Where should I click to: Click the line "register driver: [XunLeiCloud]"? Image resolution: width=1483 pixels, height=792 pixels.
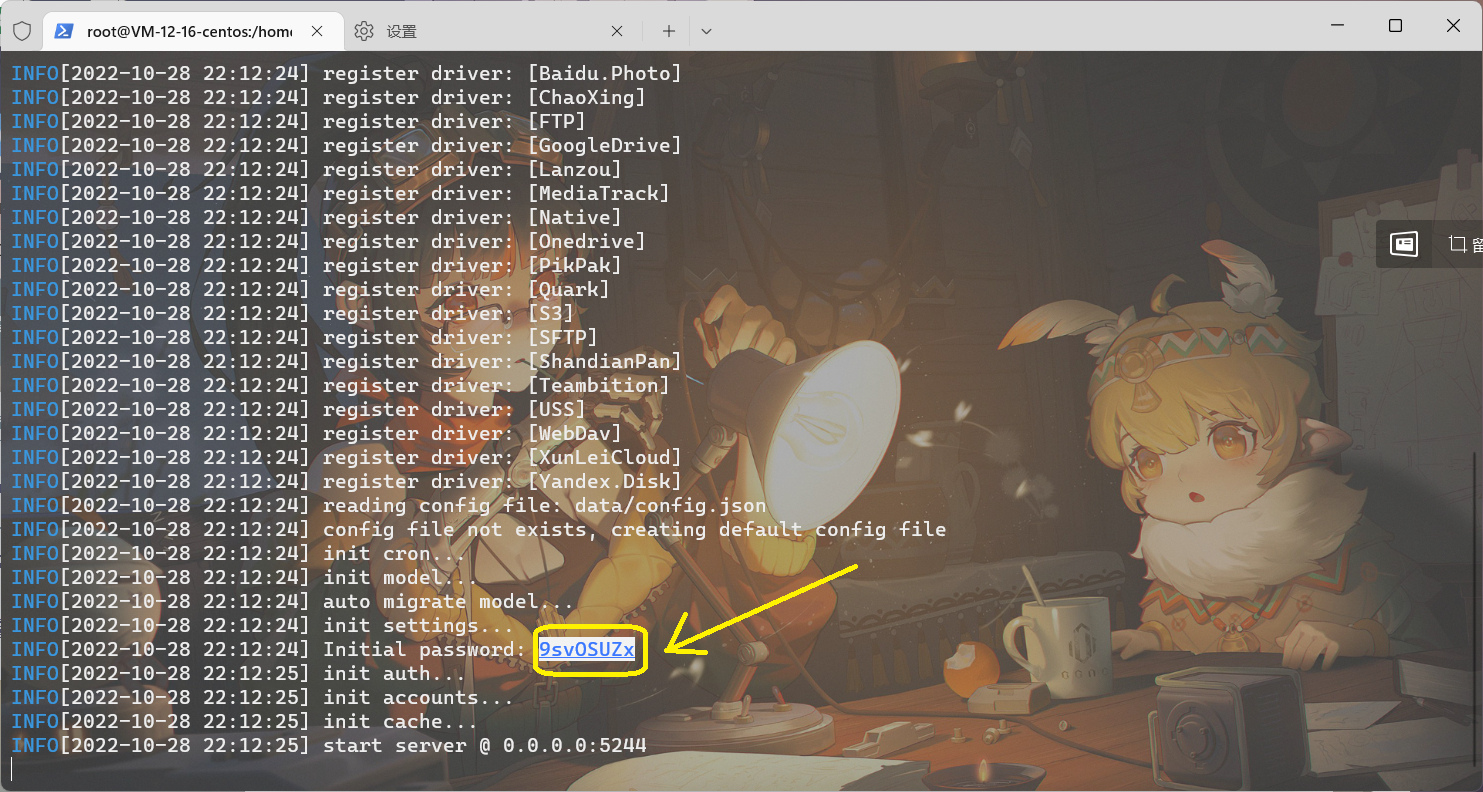pyautogui.click(x=503, y=458)
